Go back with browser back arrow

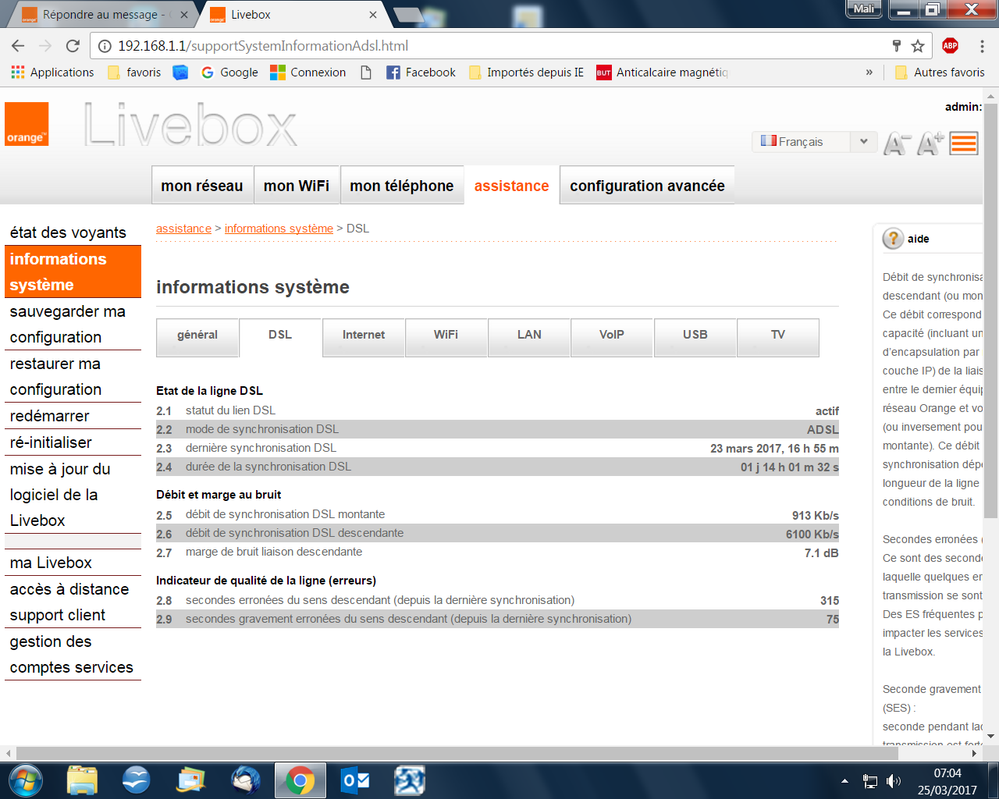click(18, 46)
